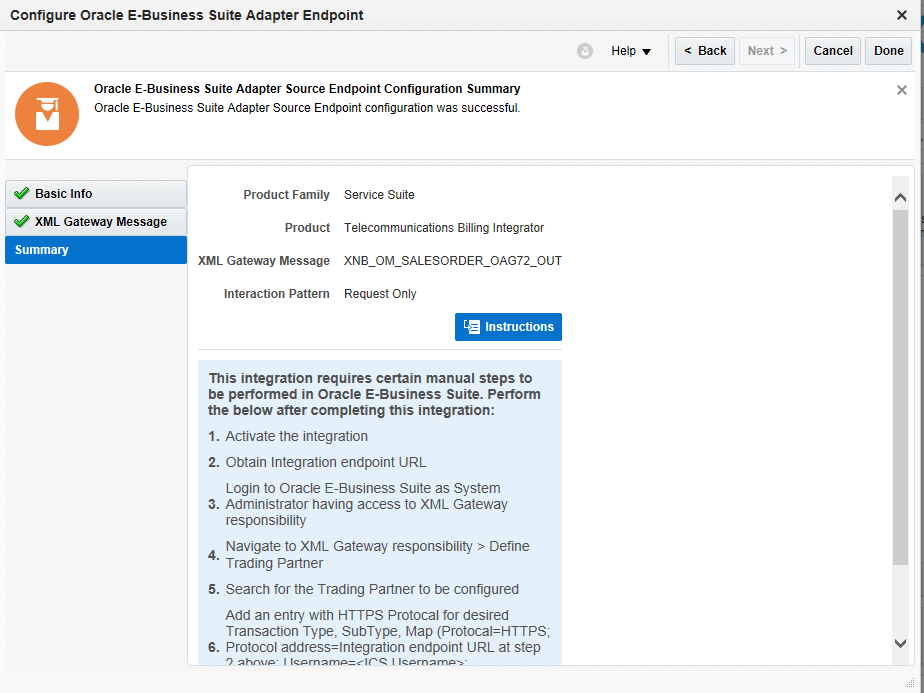The image size is (924, 693).
Task: Click the 'Search for the Trading Partner' step
Action: 372,589
